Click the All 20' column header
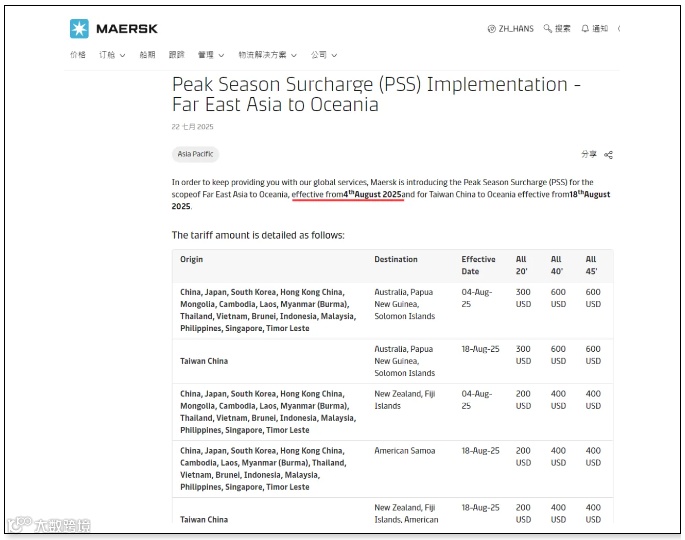The height and width of the screenshot is (540, 685). pyautogui.click(x=522, y=265)
